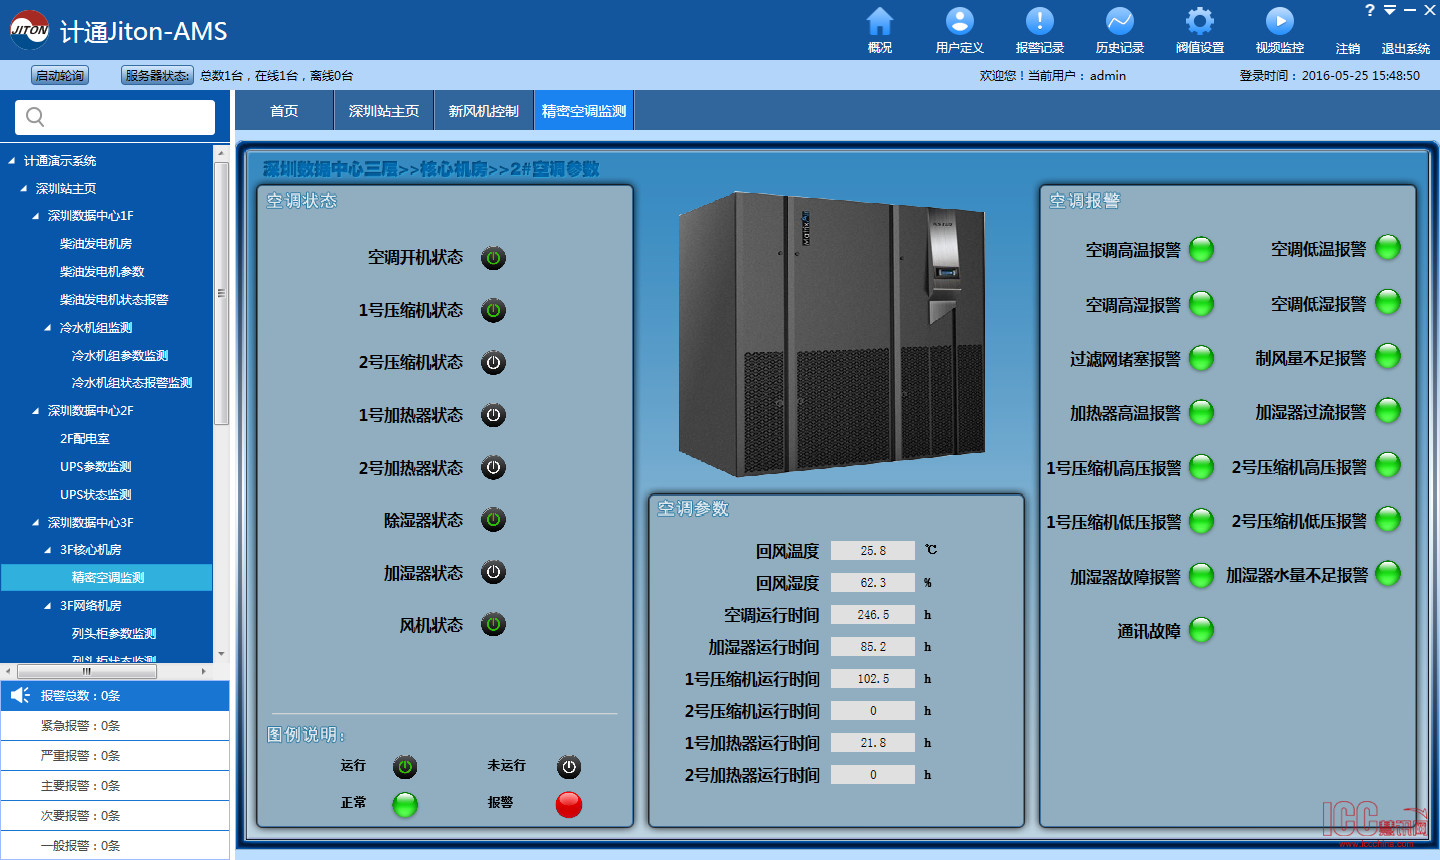Click 2号加热器状态 power indicator
1440x860 pixels.
pyautogui.click(x=493, y=467)
